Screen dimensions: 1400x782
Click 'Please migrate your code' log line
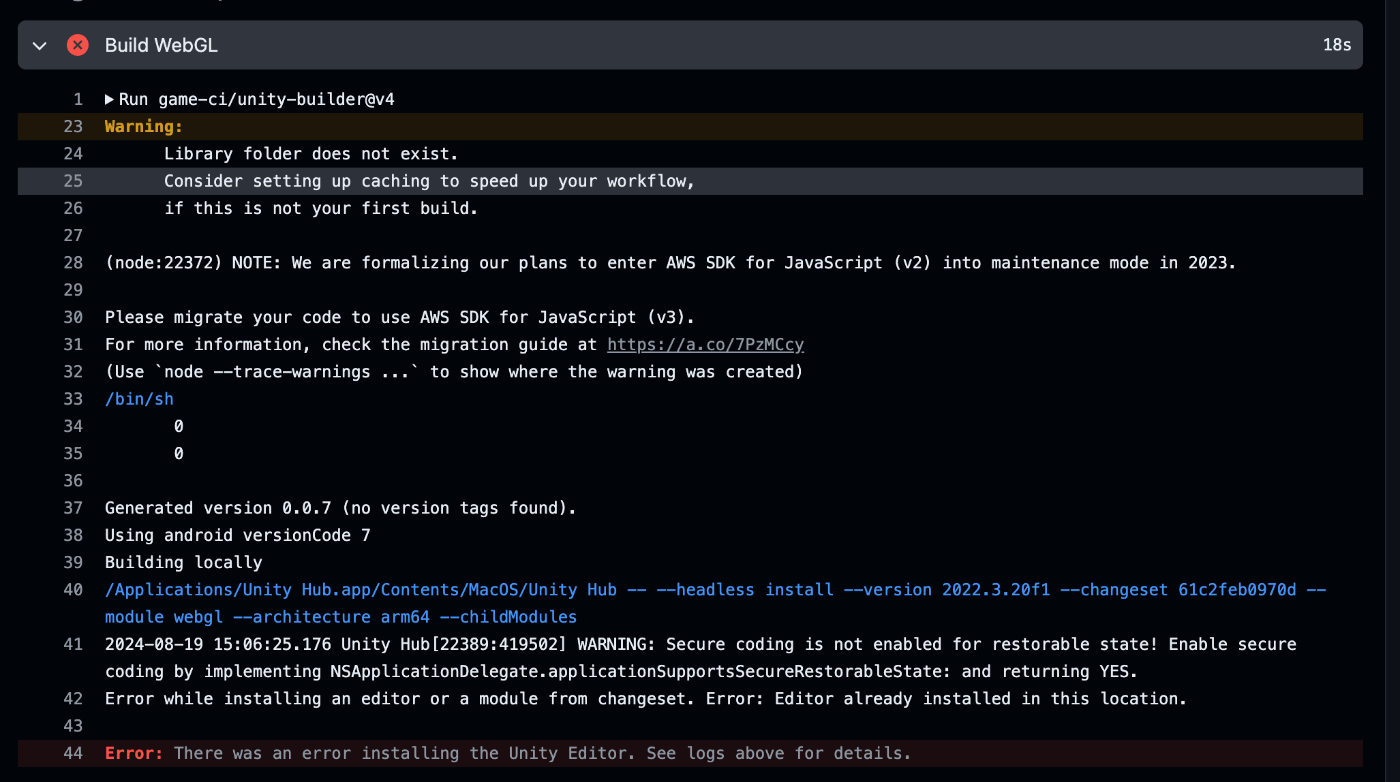click(x=399, y=317)
